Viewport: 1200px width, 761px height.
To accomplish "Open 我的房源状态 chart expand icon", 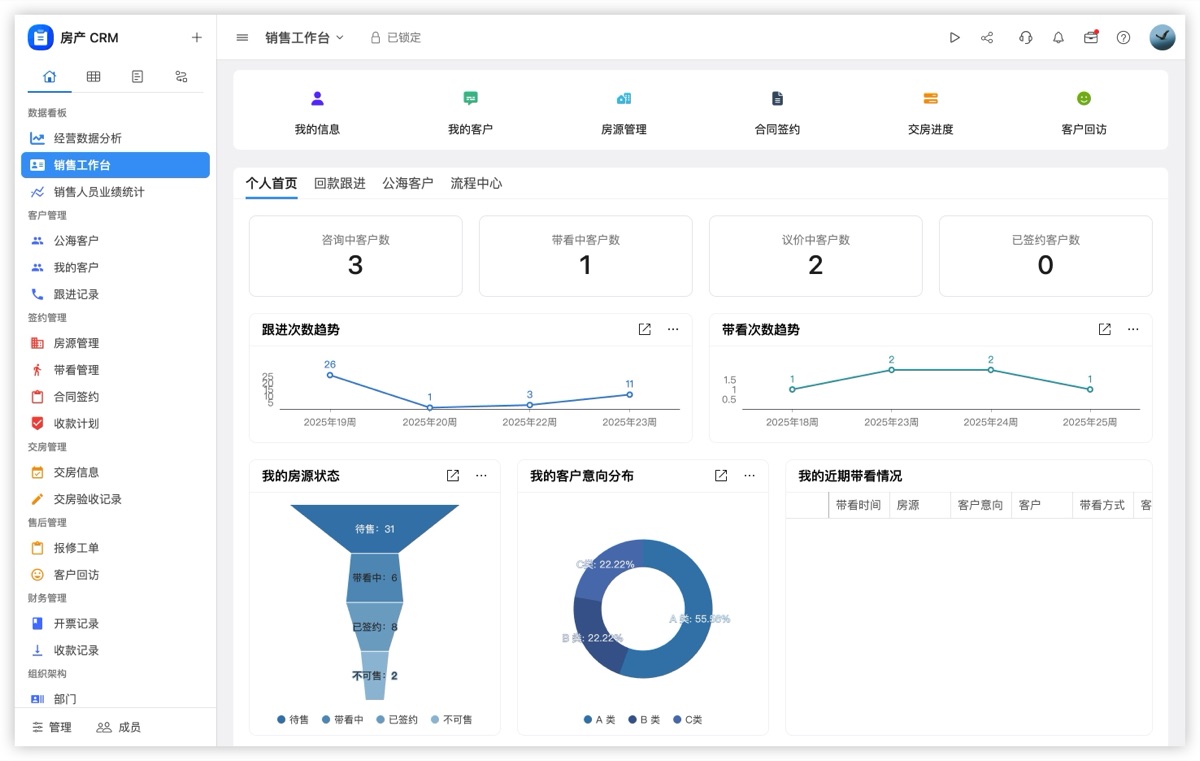I will pos(452,476).
